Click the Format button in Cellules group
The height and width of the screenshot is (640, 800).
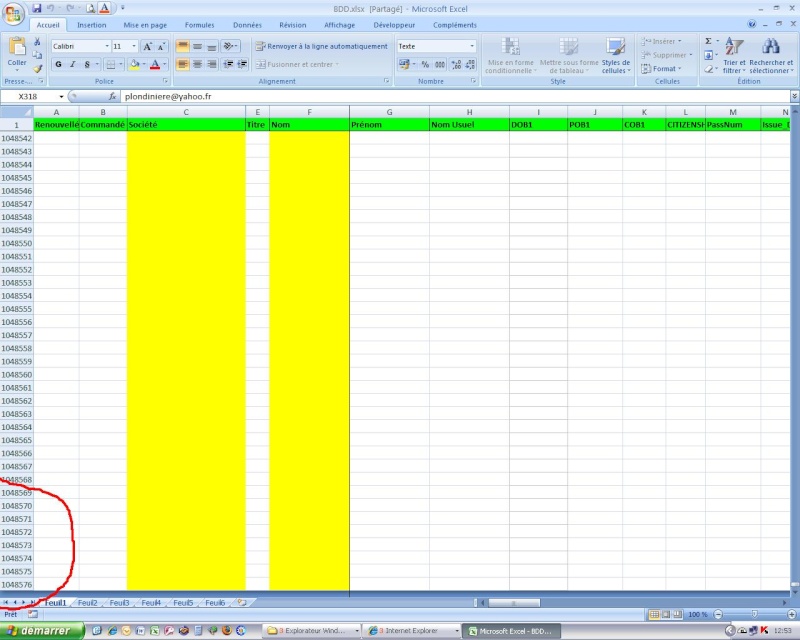point(664,69)
